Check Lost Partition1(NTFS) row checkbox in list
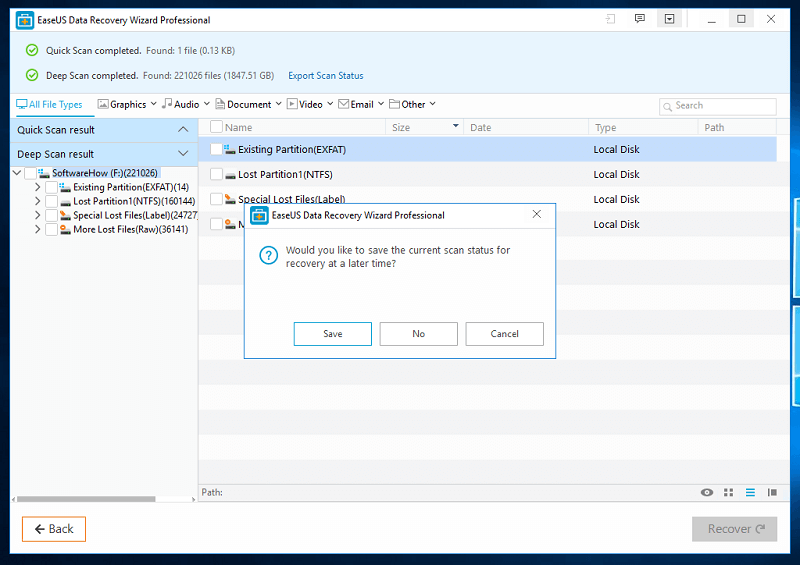The width and height of the screenshot is (800, 565). click(216, 174)
